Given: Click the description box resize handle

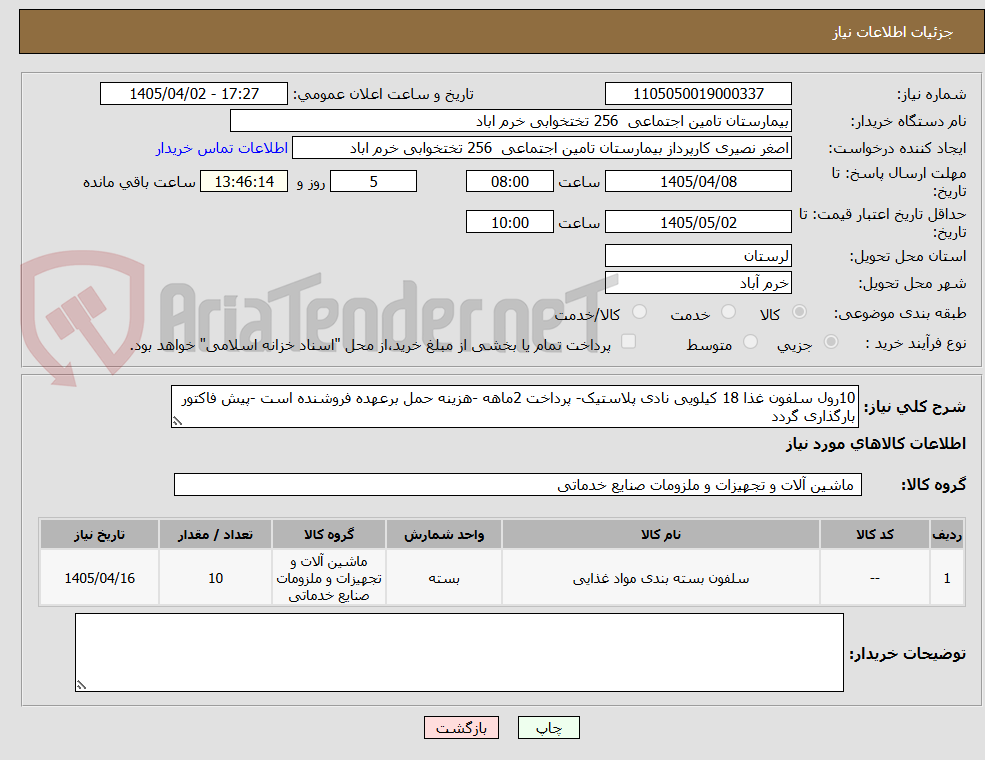Looking at the screenshot, I should point(177,421).
